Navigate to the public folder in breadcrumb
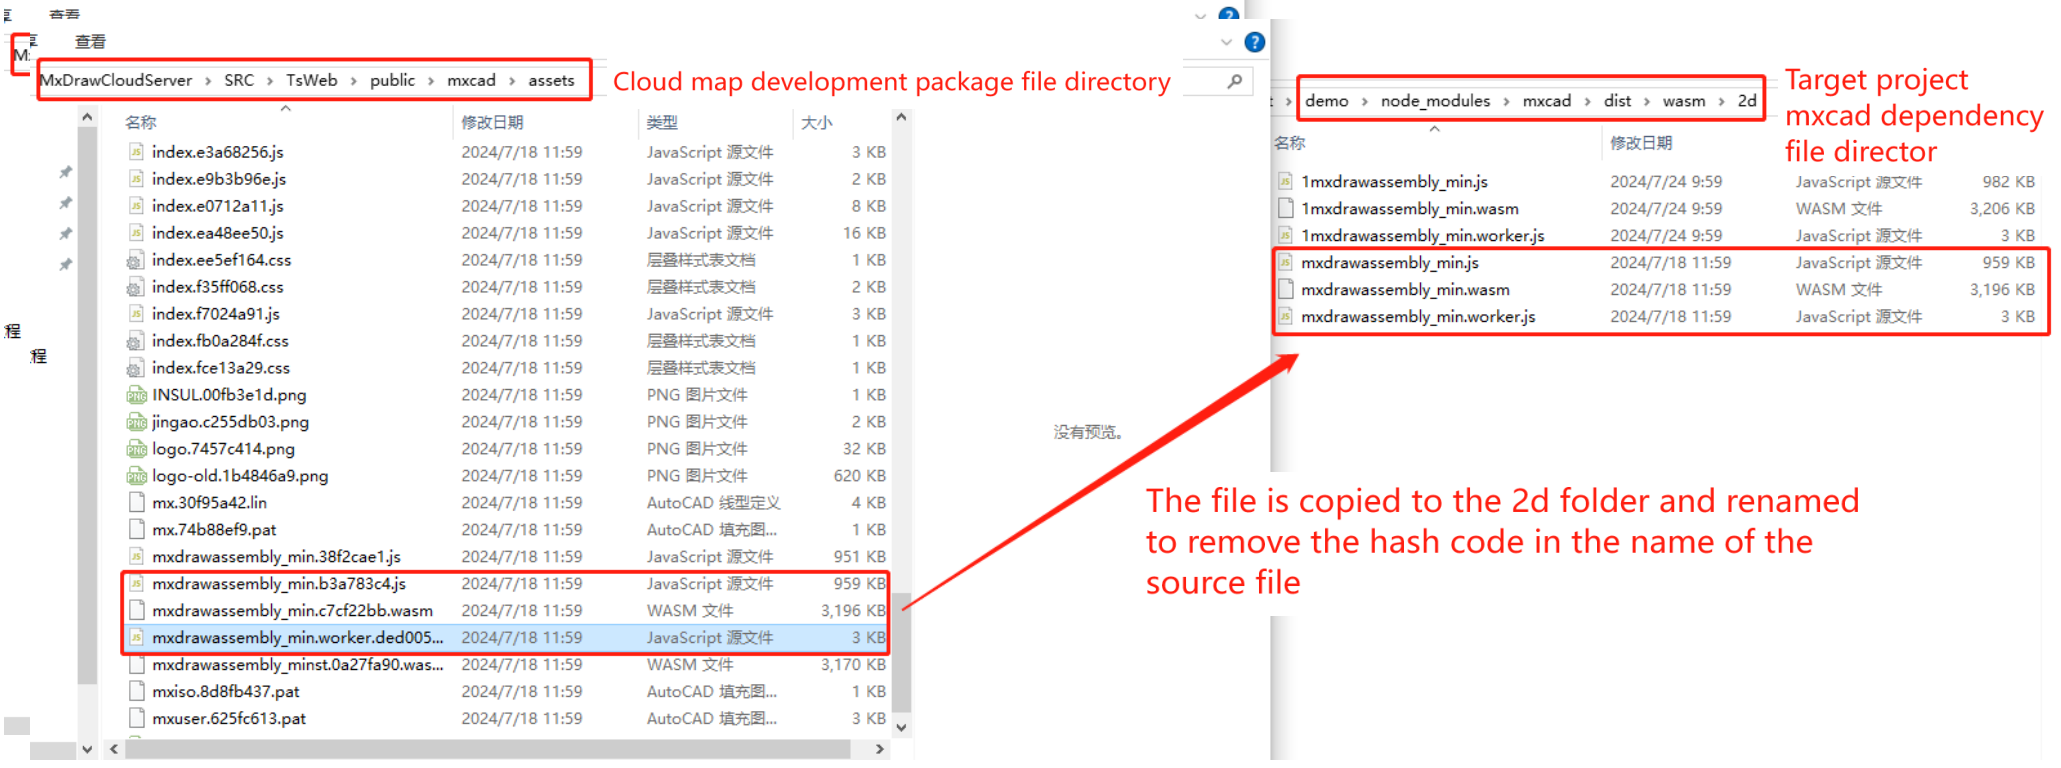This screenshot has height=768, width=2061. tap(392, 81)
